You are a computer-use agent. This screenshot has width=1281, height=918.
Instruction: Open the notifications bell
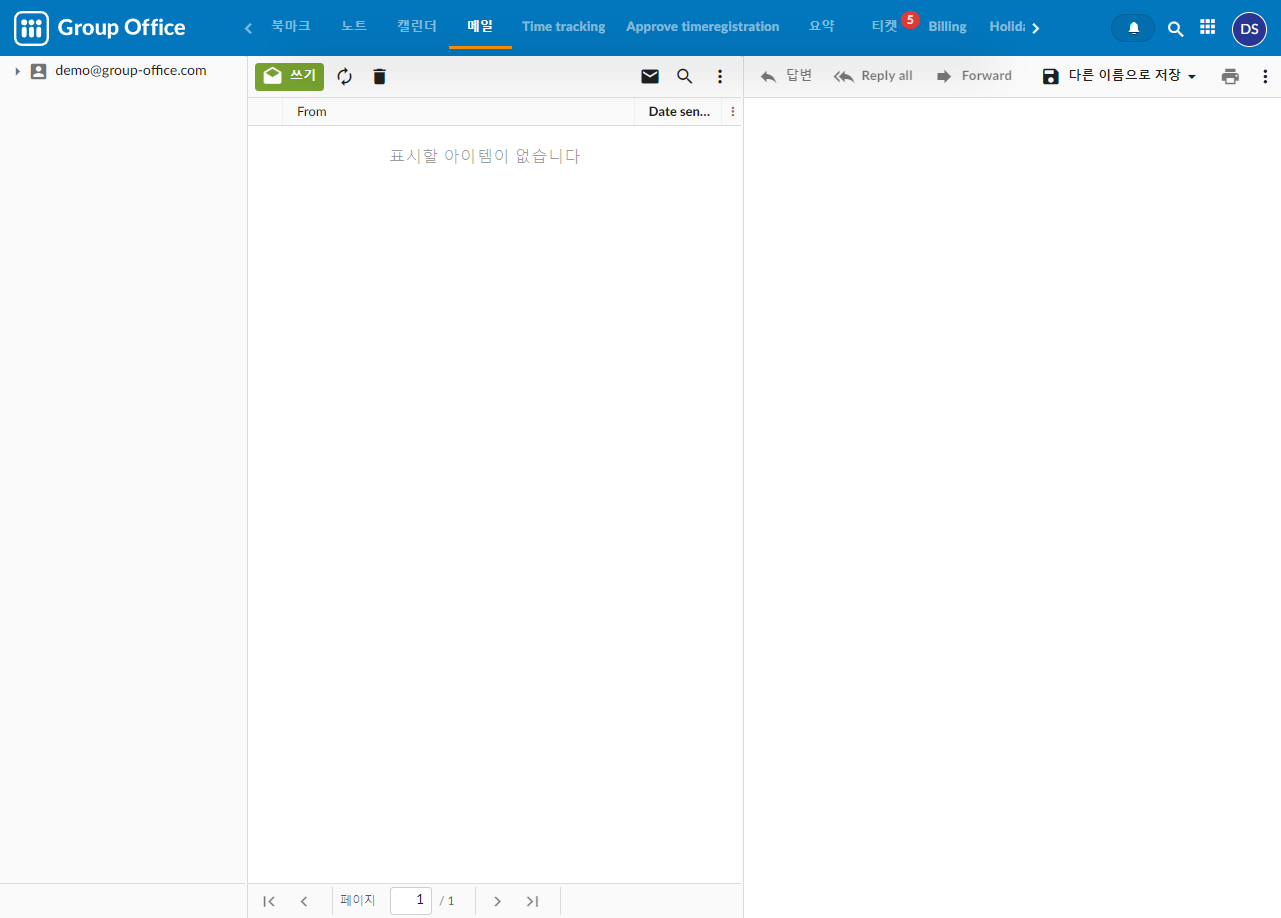1133,28
